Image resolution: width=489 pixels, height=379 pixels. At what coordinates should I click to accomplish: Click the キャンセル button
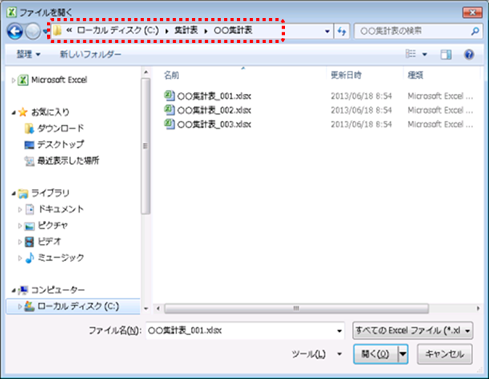pyautogui.click(x=445, y=354)
